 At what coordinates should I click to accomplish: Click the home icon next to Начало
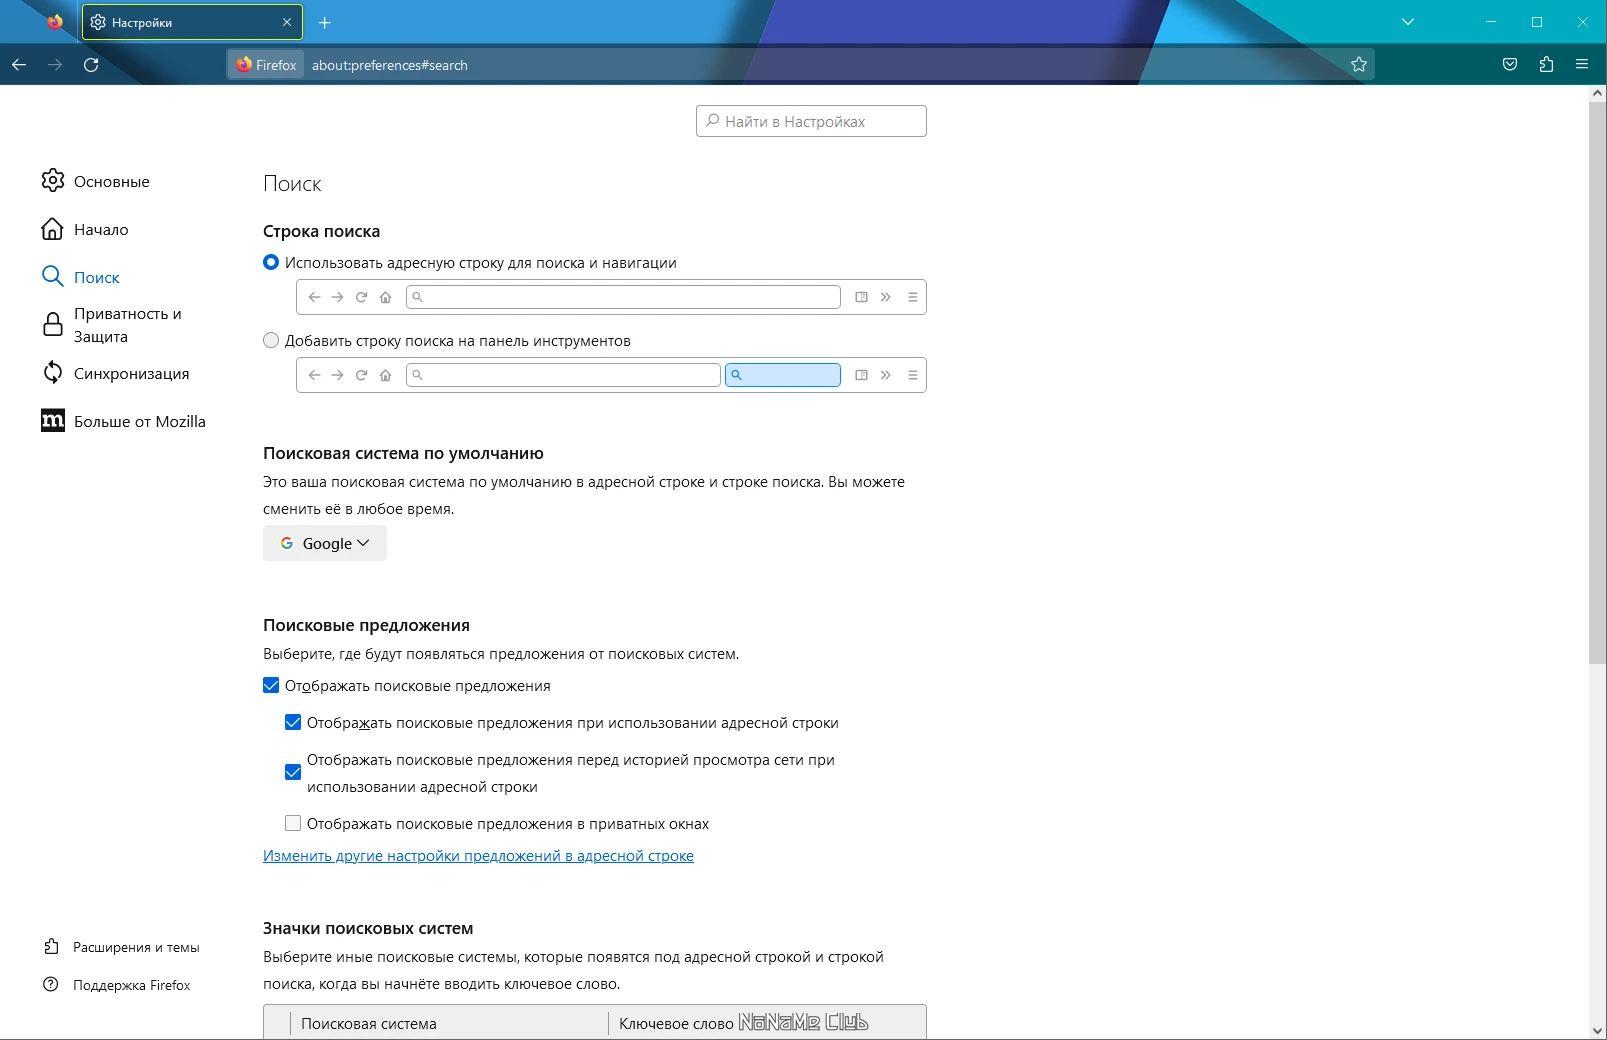click(53, 229)
